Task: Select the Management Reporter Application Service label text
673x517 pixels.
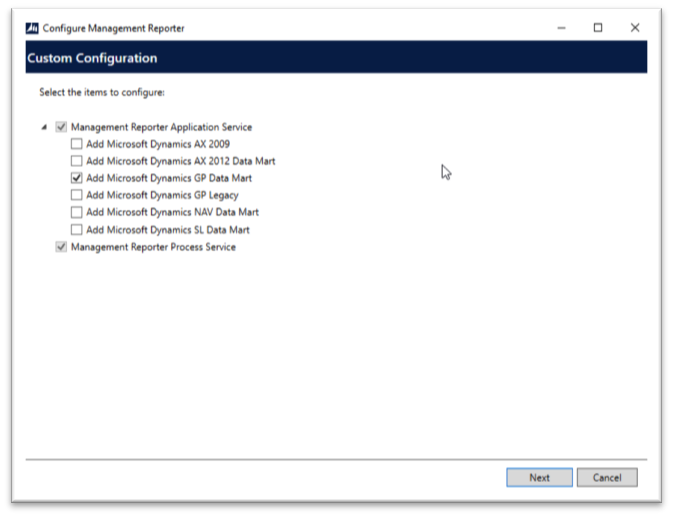Action: click(161, 127)
